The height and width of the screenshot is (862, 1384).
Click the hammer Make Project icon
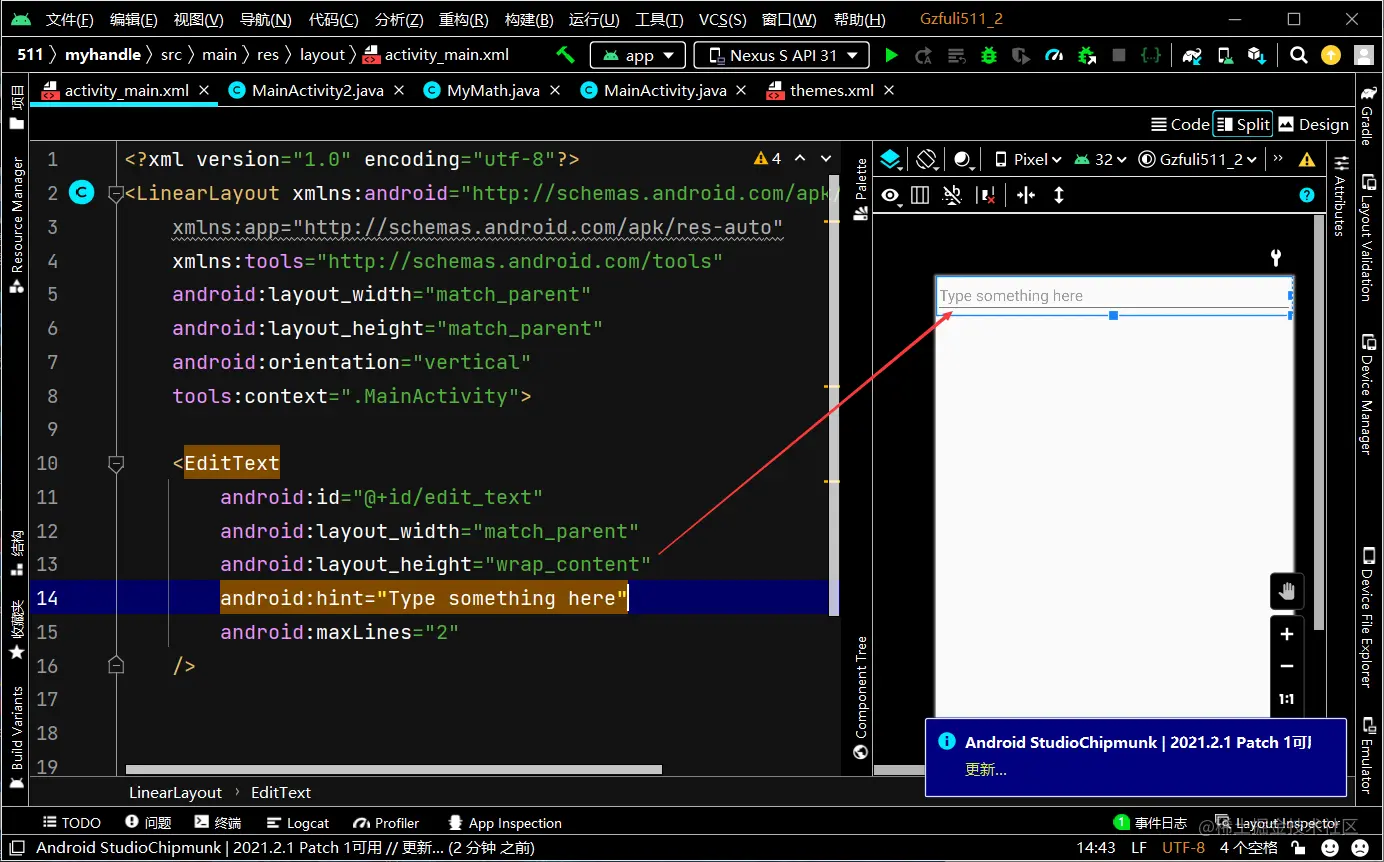click(x=565, y=55)
